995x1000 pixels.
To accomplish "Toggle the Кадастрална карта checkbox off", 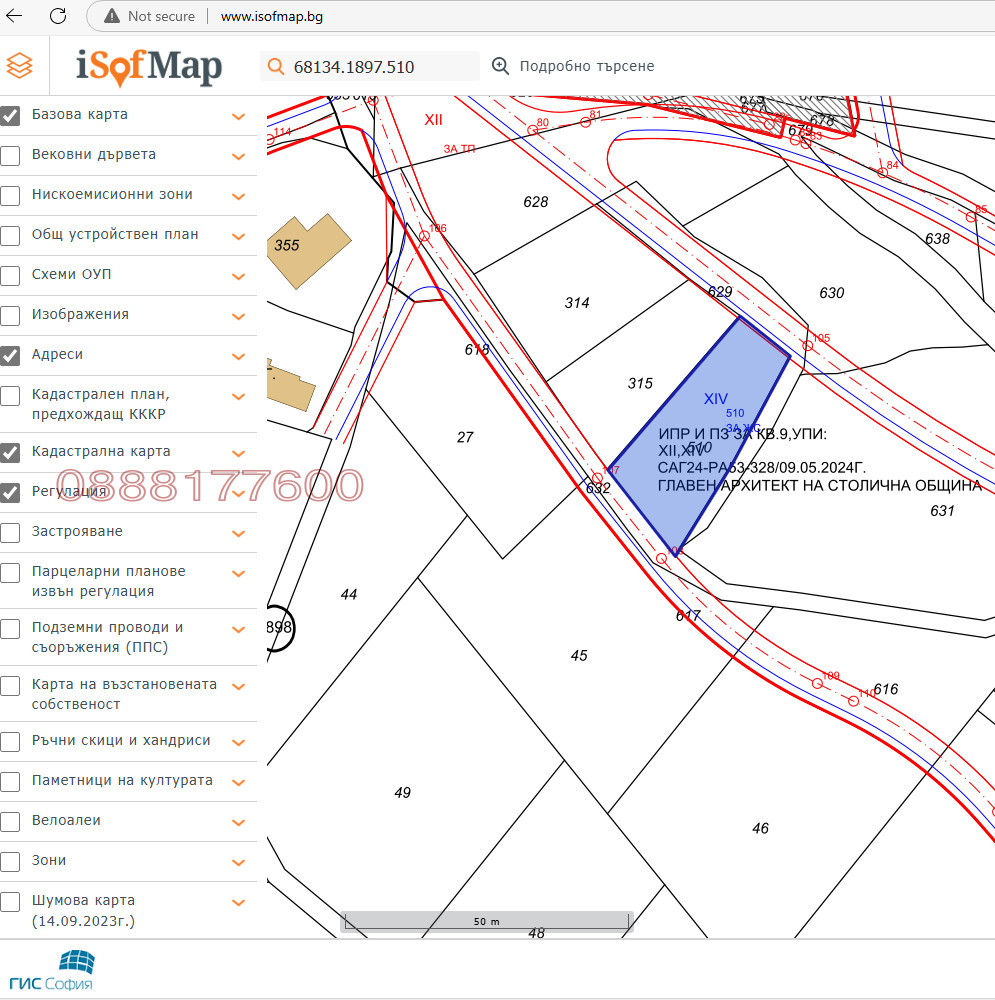I will 11,452.
